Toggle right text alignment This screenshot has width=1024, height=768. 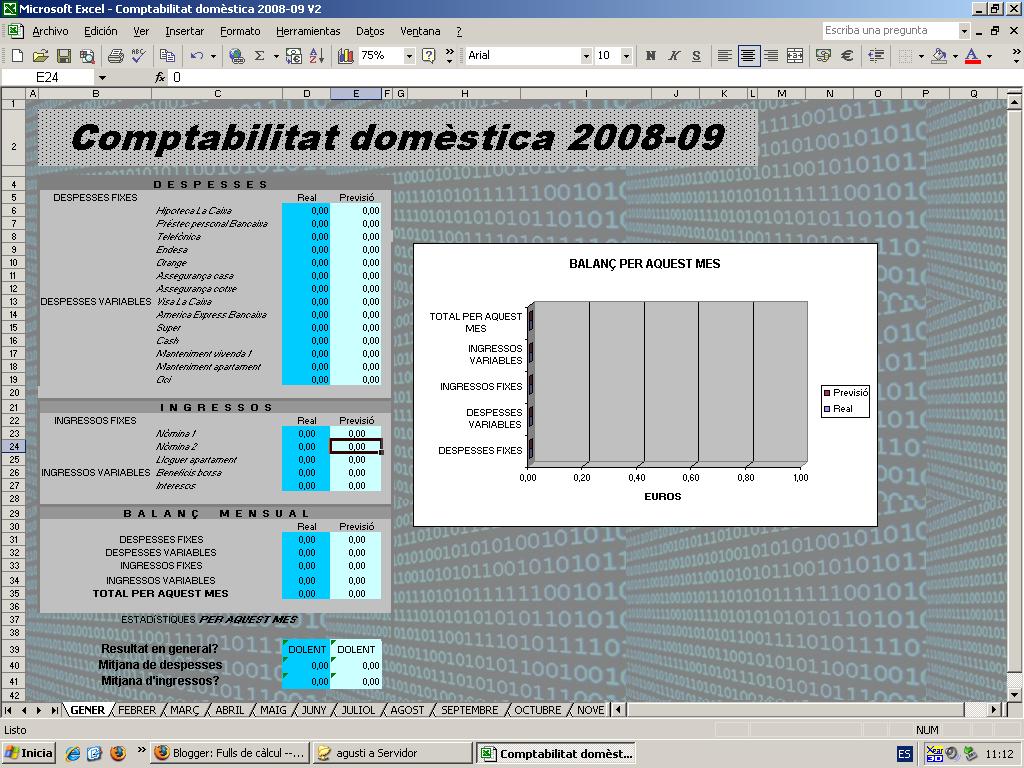771,56
